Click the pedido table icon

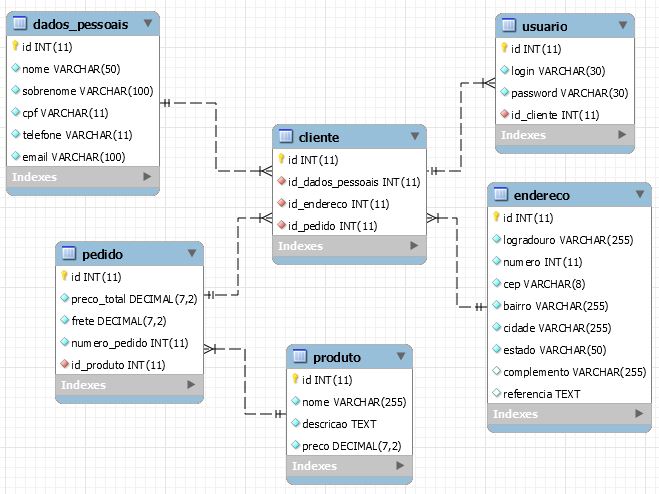point(69,253)
